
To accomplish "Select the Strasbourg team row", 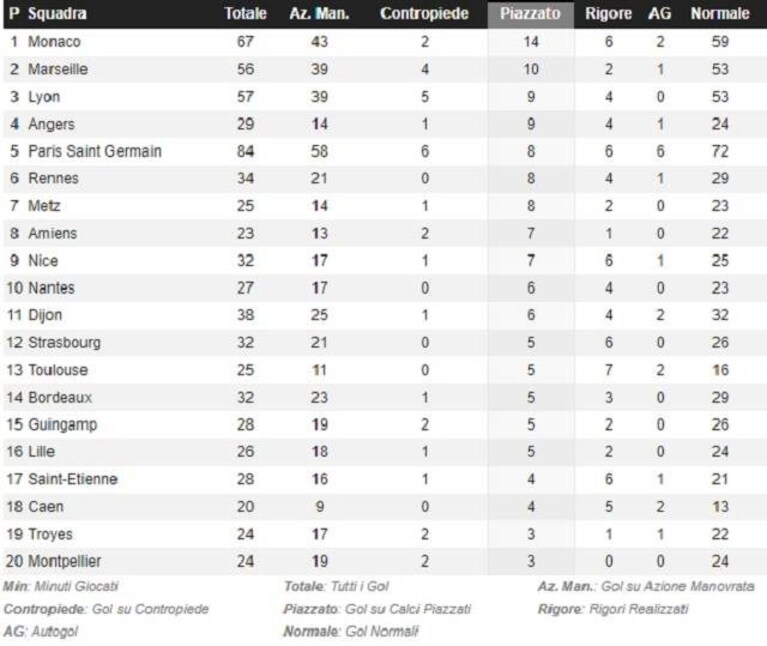I will pyautogui.click(x=384, y=342).
